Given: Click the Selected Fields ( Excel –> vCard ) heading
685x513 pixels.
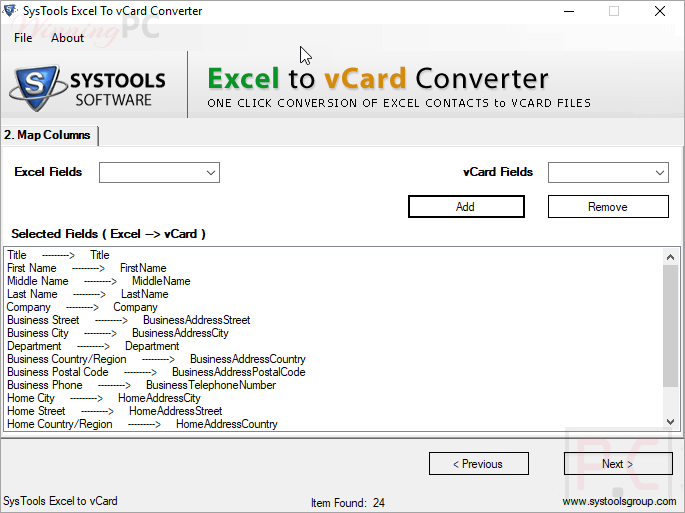Looking at the screenshot, I should click(x=108, y=234).
